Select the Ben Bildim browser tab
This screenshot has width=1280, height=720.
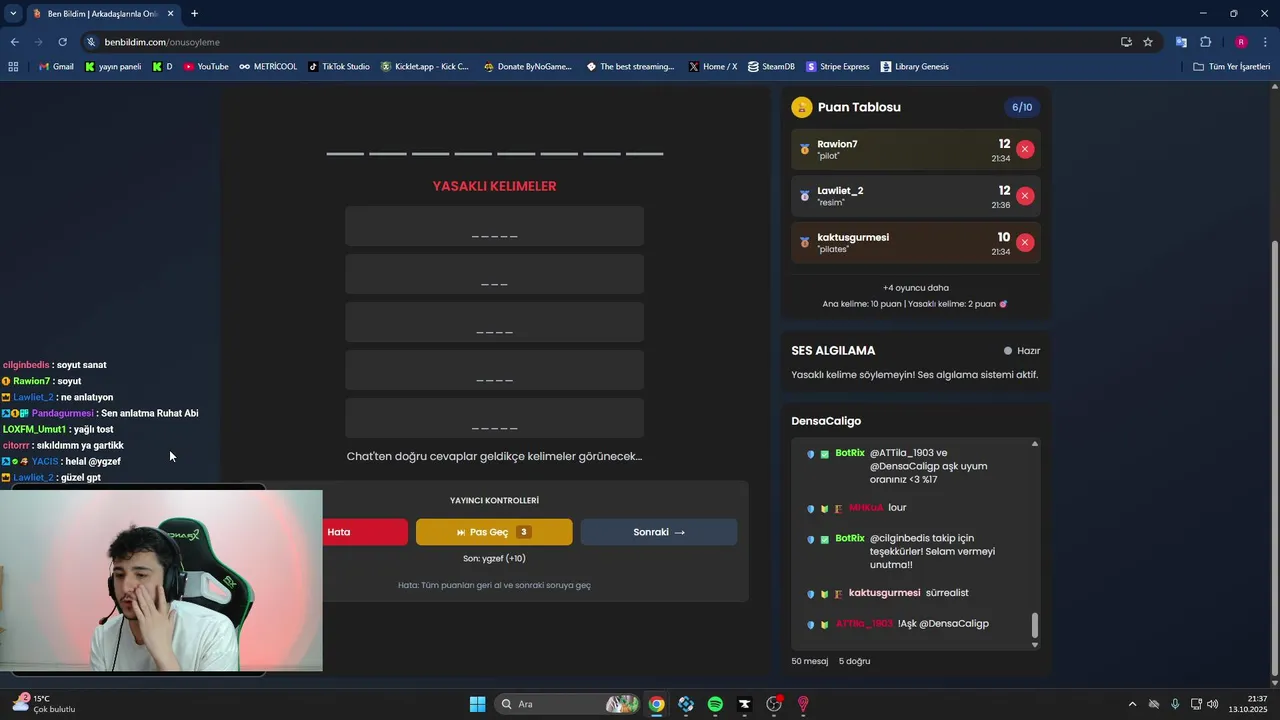point(102,13)
